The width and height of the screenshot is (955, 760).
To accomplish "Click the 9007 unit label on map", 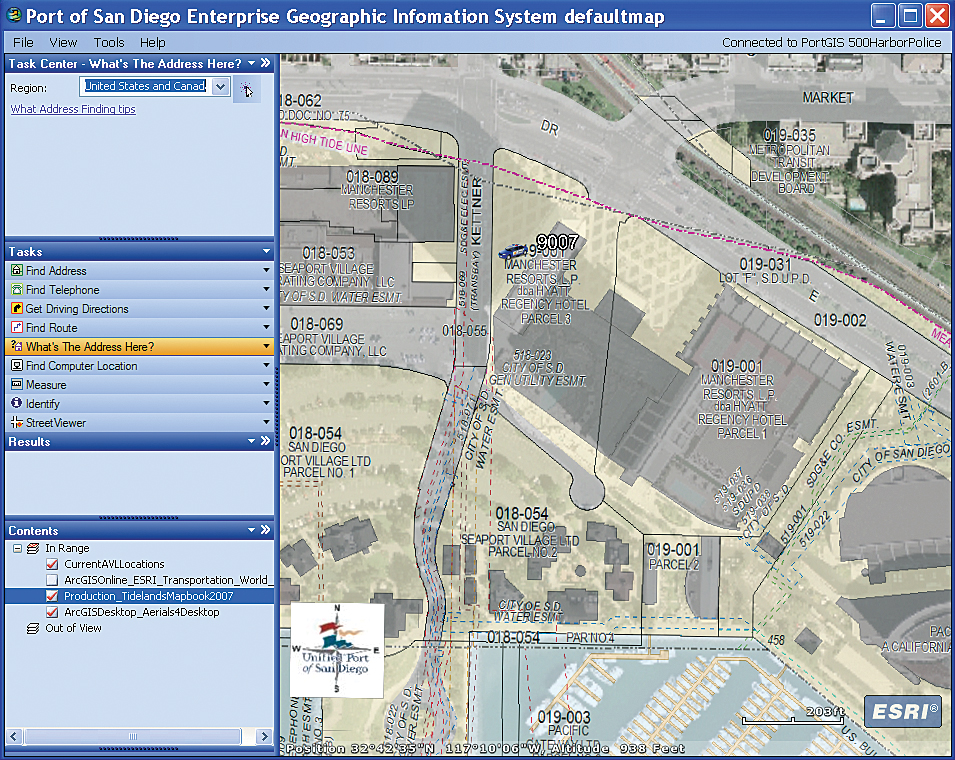I will (557, 242).
